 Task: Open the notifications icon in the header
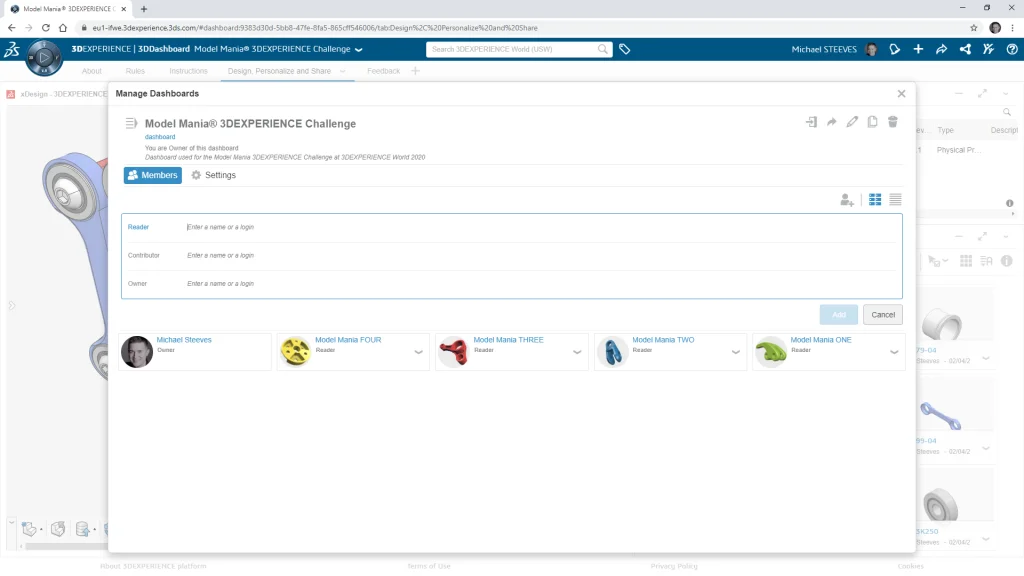pos(895,49)
